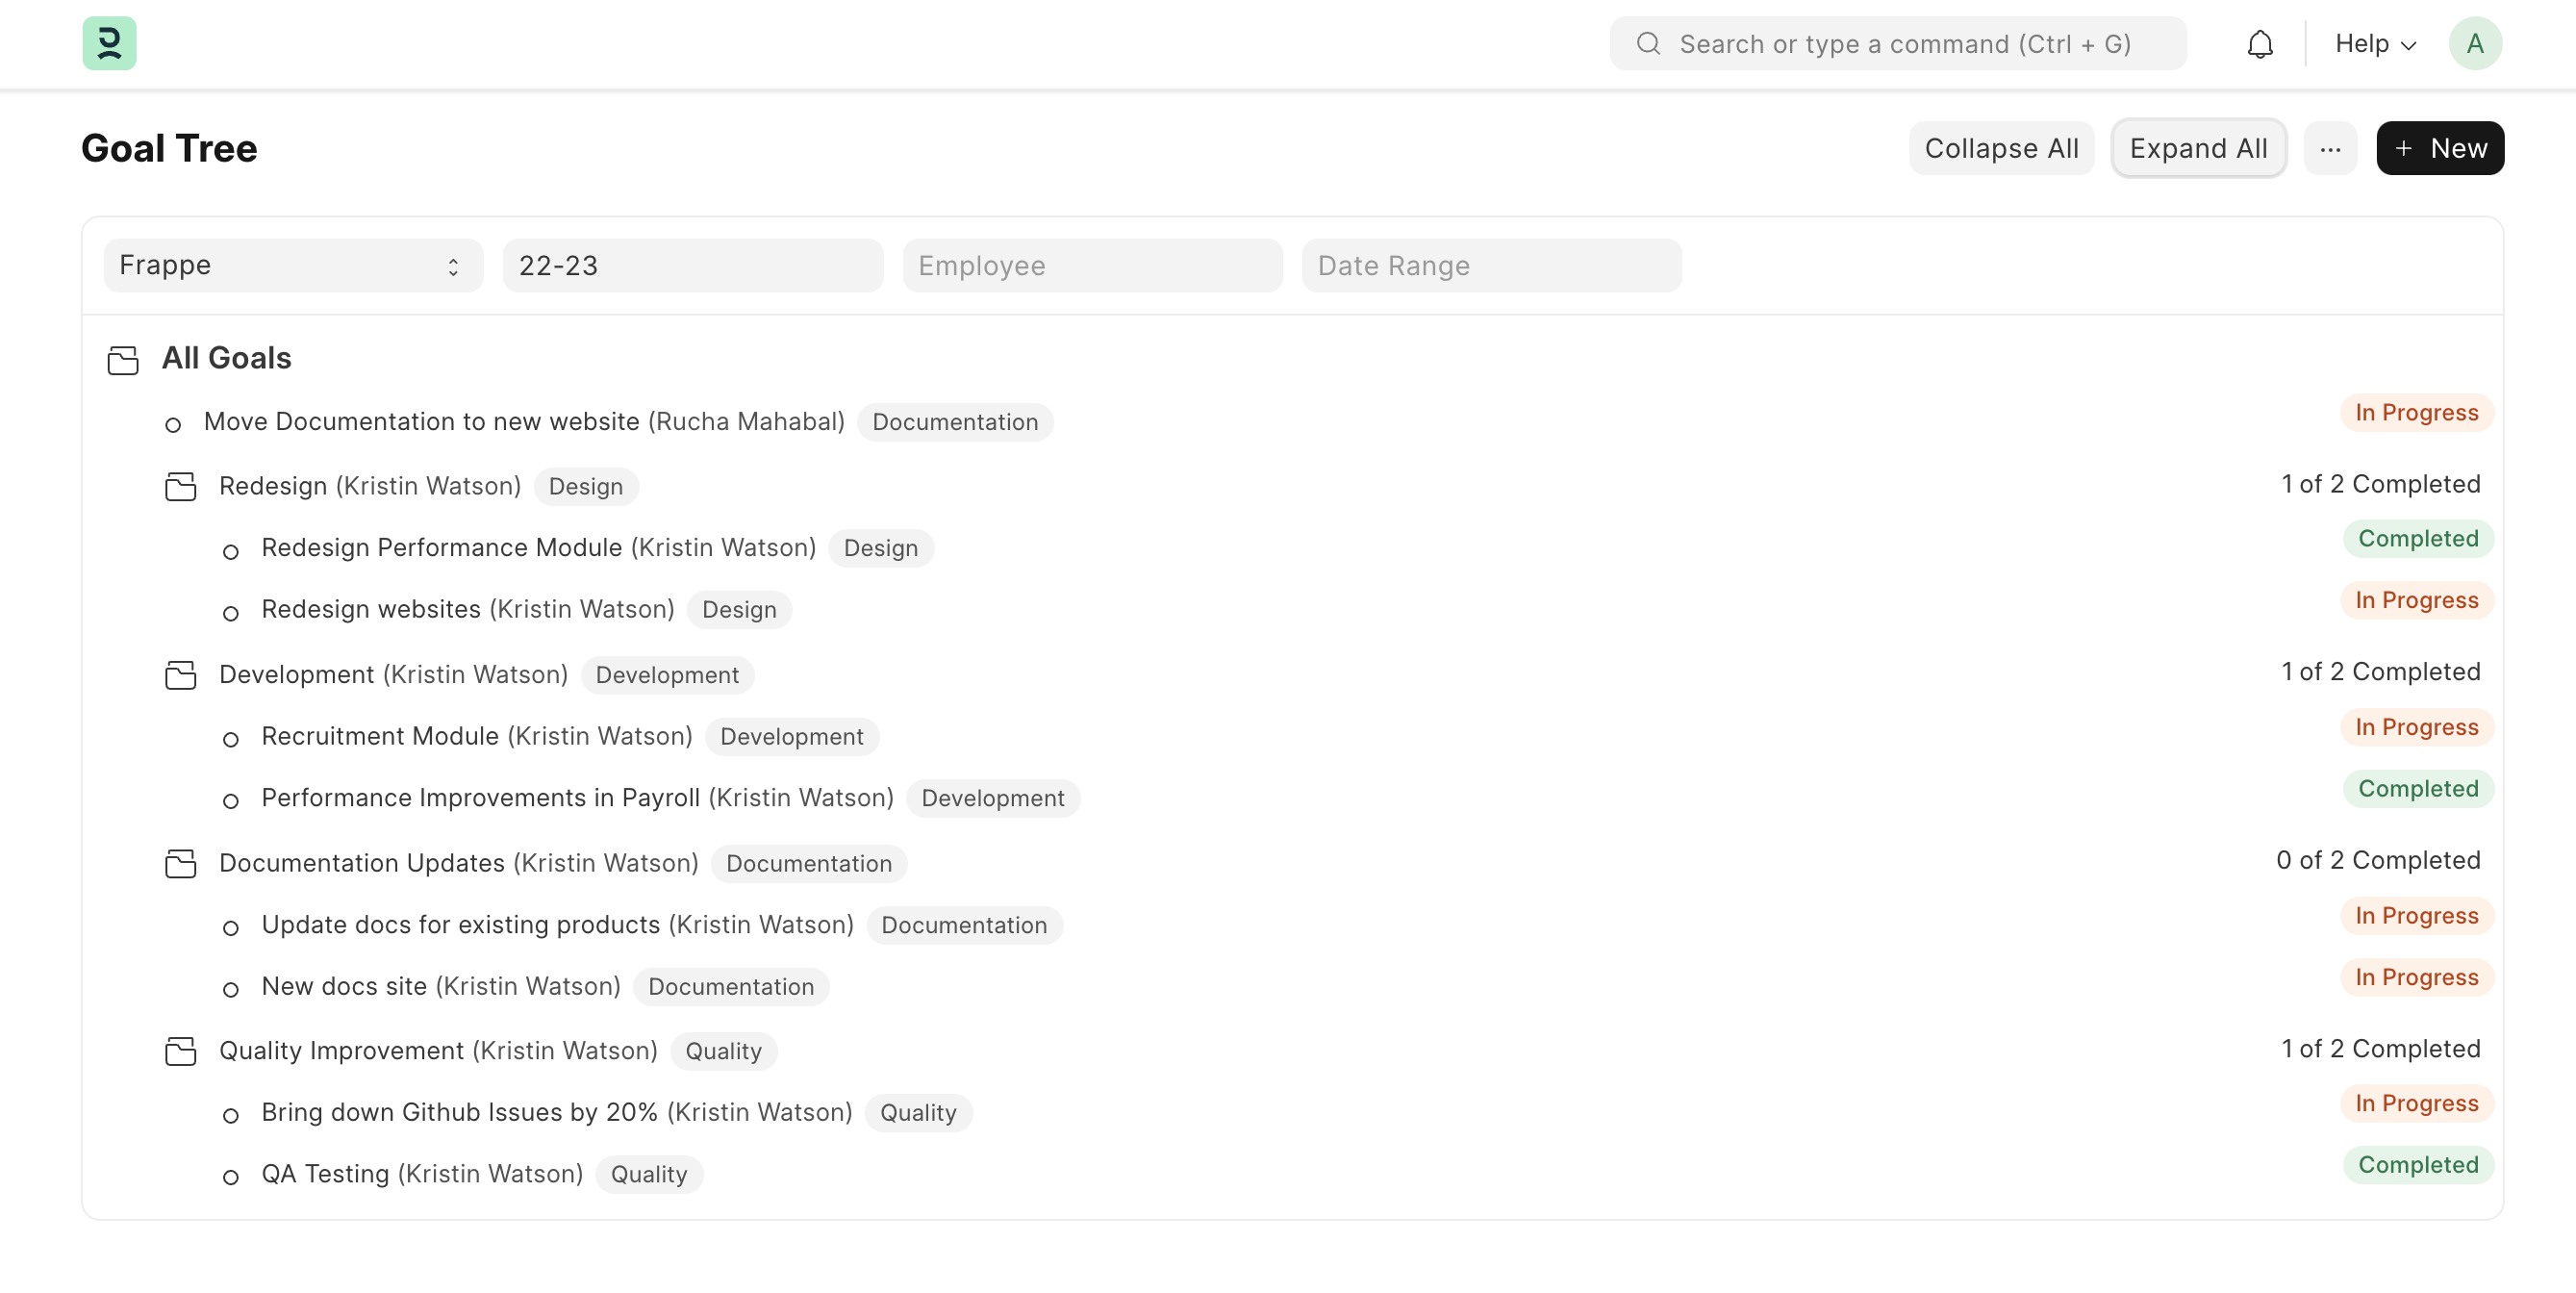Screen dimensions: 2576x1293
Task: Click circle bullet of Update docs goal
Action: coord(231,929)
